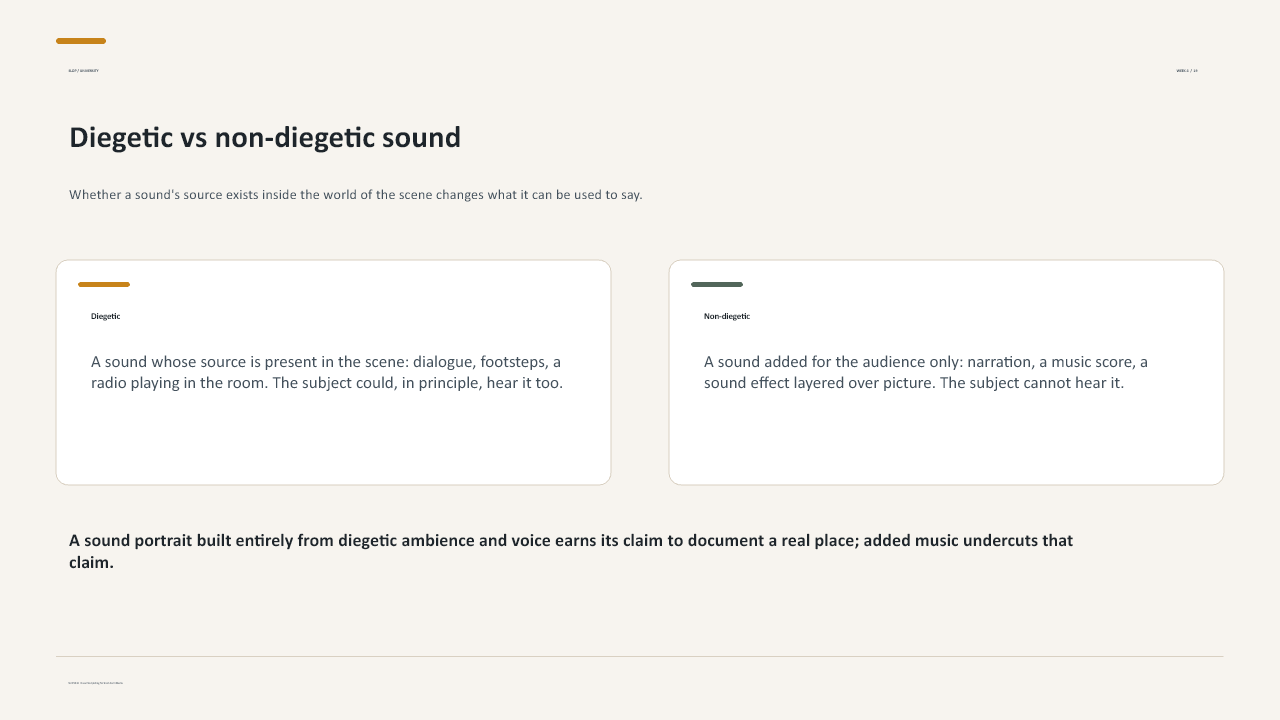Click the Diegetic card description paragraph
Image resolution: width=1280 pixels, height=720 pixels.
[x=327, y=372]
